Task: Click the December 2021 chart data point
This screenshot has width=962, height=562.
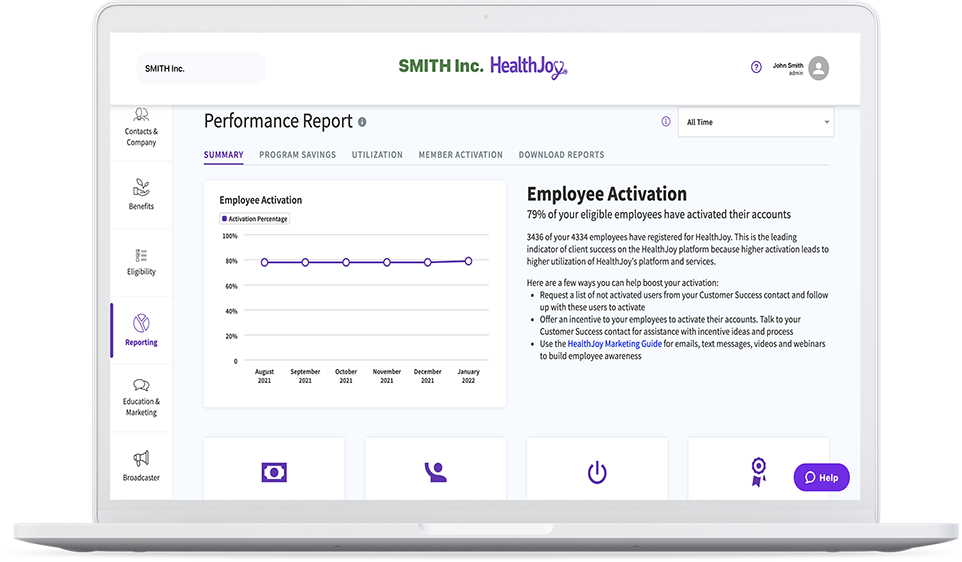Action: pyautogui.click(x=428, y=262)
